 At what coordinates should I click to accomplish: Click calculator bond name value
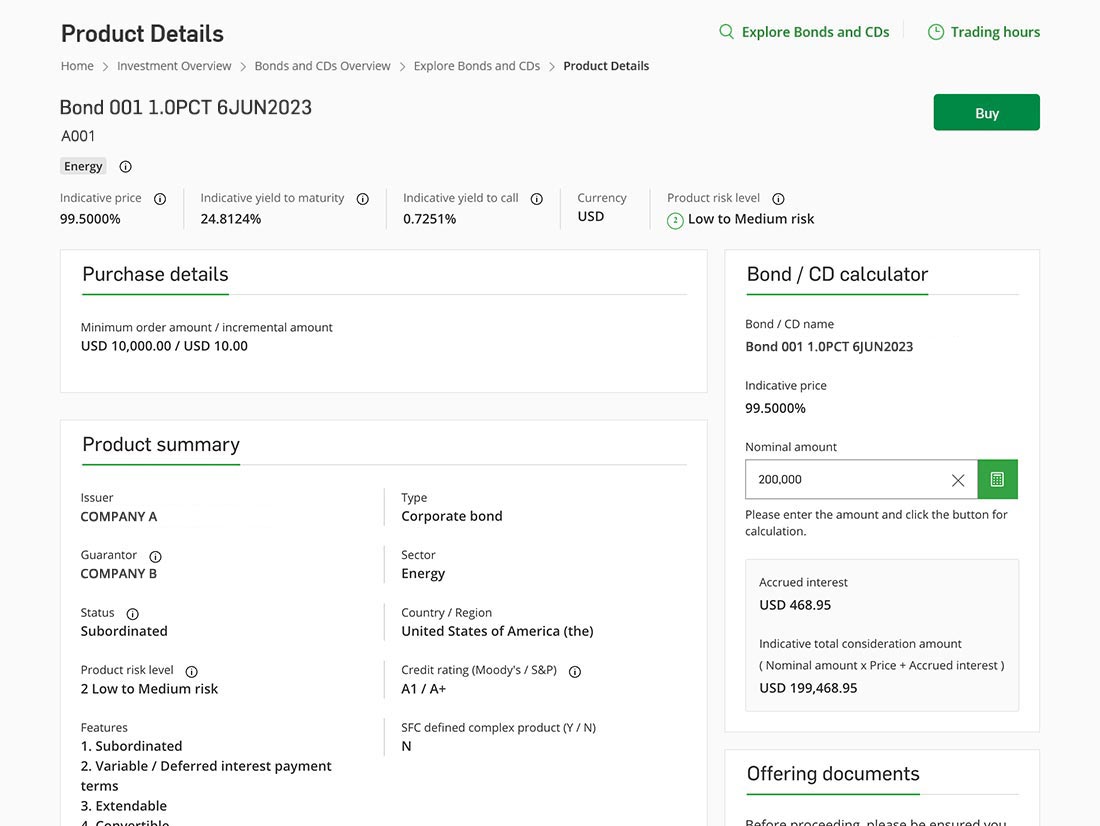[829, 347]
